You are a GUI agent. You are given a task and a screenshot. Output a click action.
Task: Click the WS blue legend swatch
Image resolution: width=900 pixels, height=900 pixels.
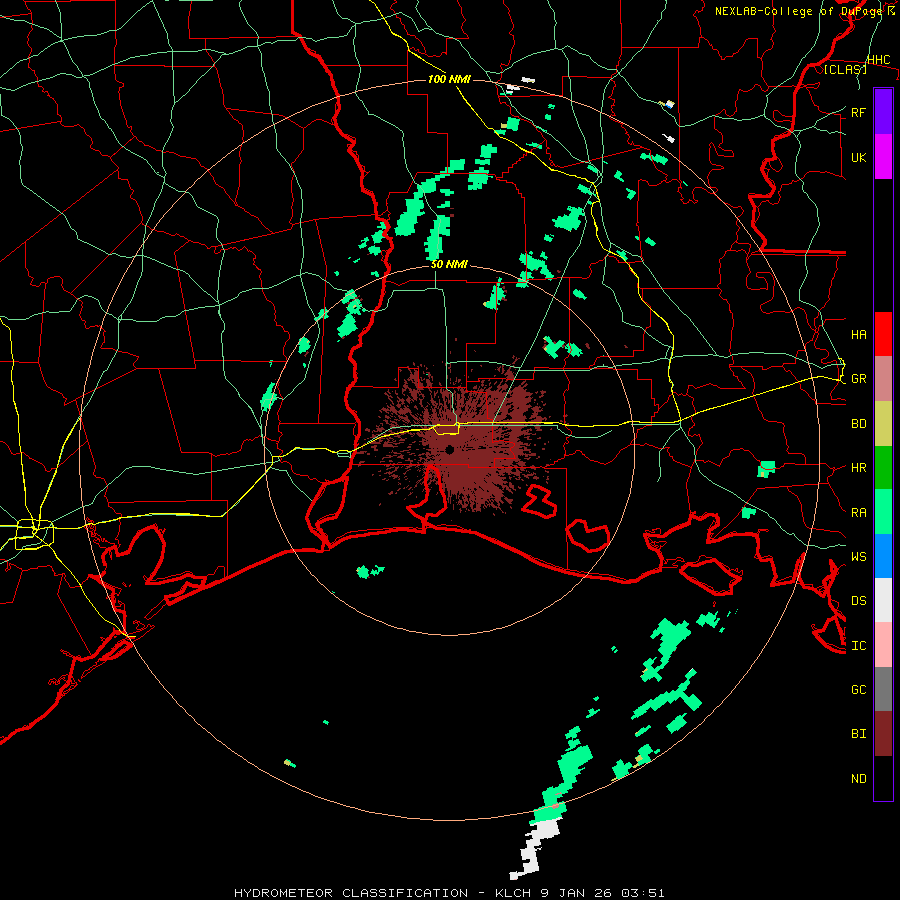883,556
